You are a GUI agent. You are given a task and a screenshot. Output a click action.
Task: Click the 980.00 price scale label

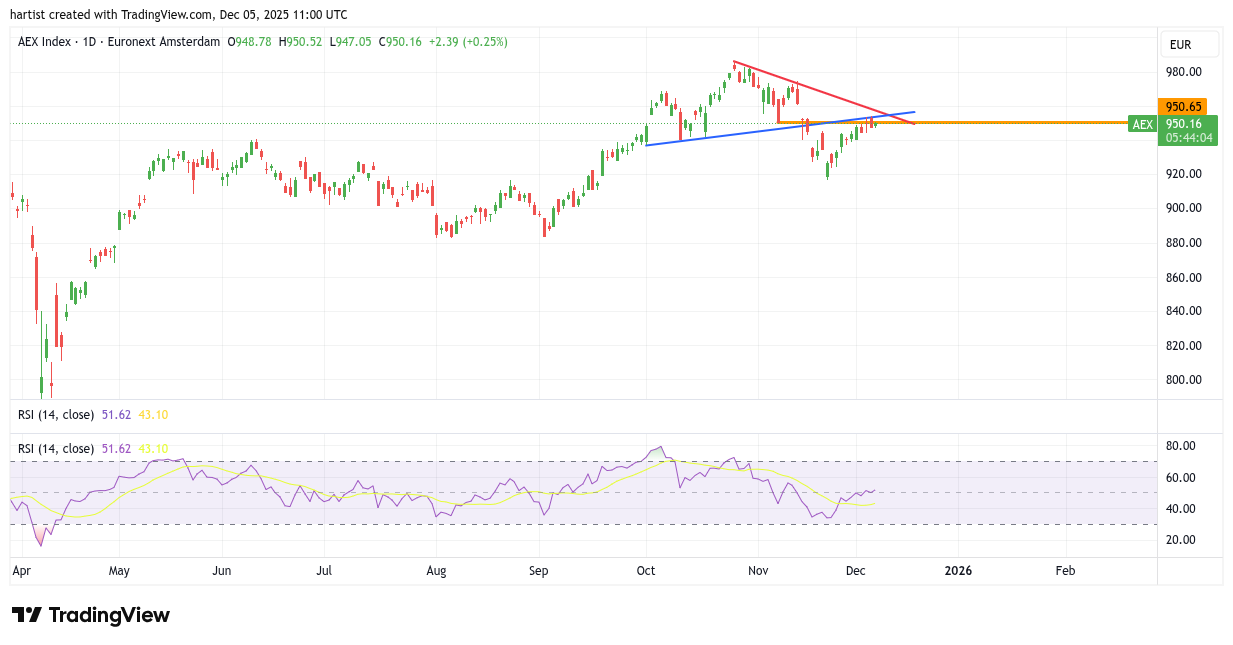pyautogui.click(x=1181, y=72)
